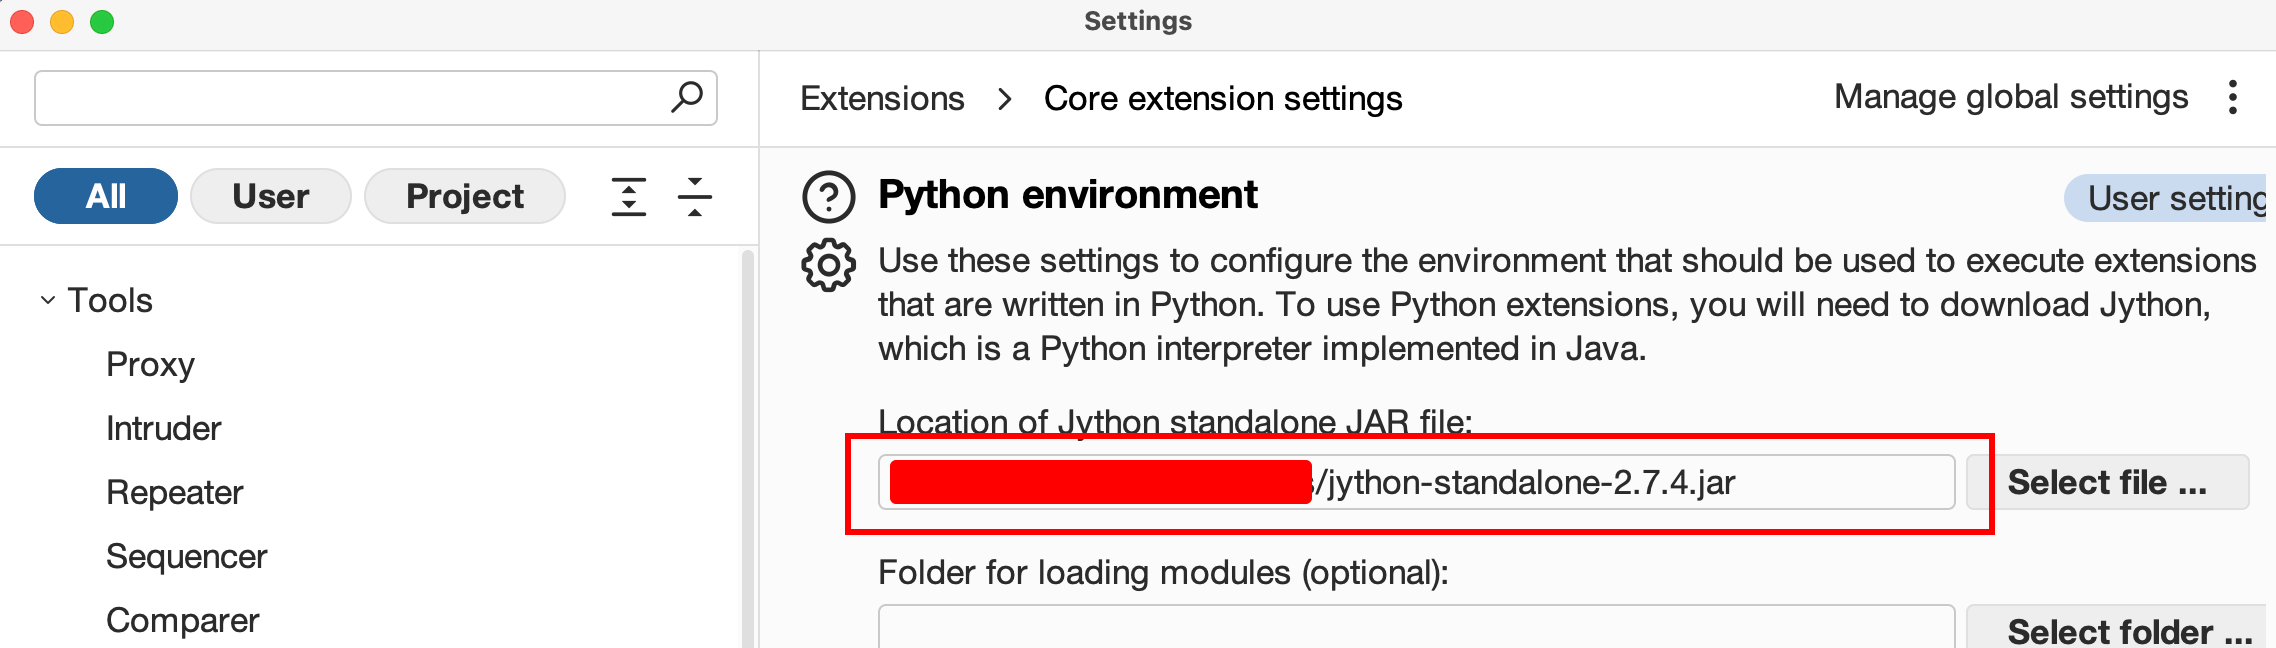The image size is (2276, 648).
Task: Open Repeater settings in sidebar
Action: point(174,492)
